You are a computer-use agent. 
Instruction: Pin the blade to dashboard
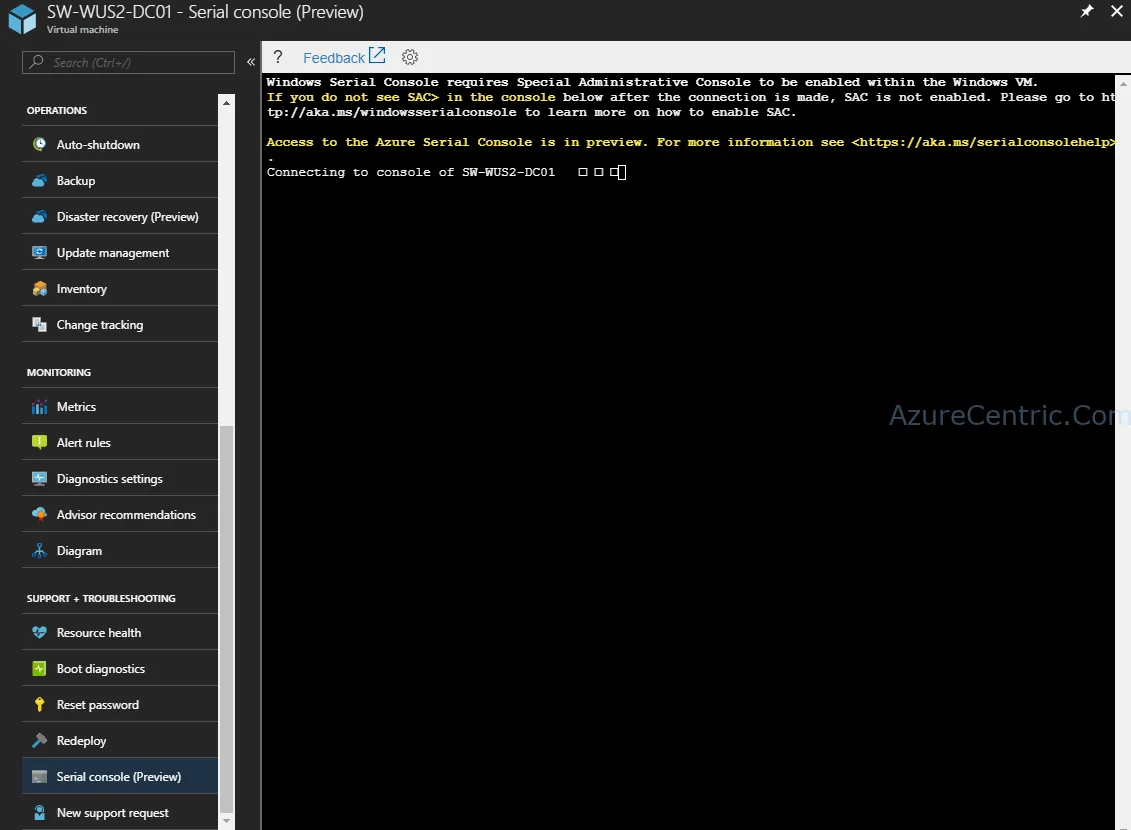tap(1086, 11)
